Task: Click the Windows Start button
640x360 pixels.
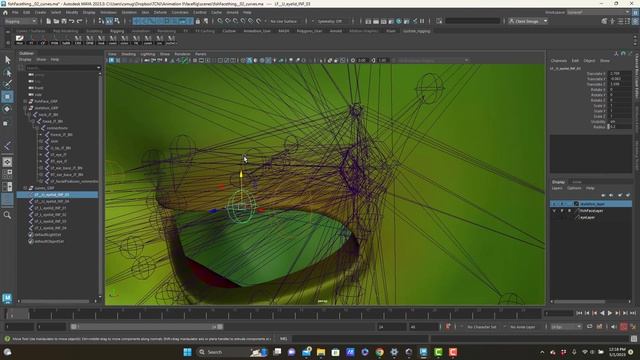Action: pos(187,352)
